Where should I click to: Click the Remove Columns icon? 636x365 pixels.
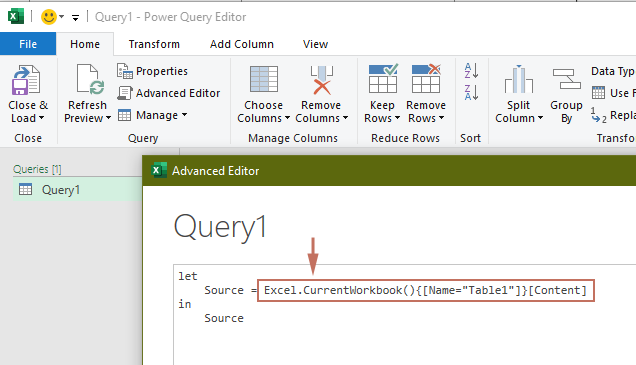[x=322, y=80]
